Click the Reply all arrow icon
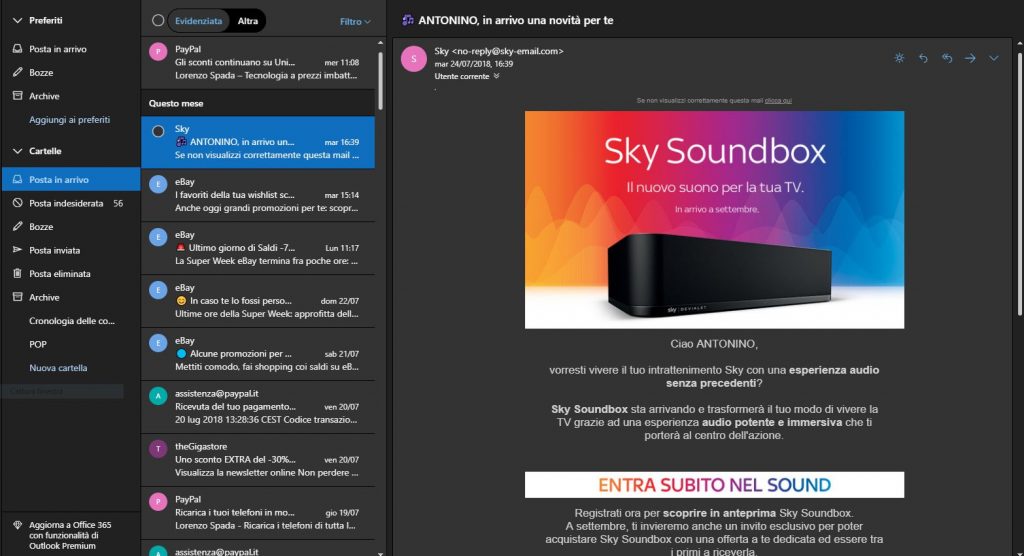 946,58
